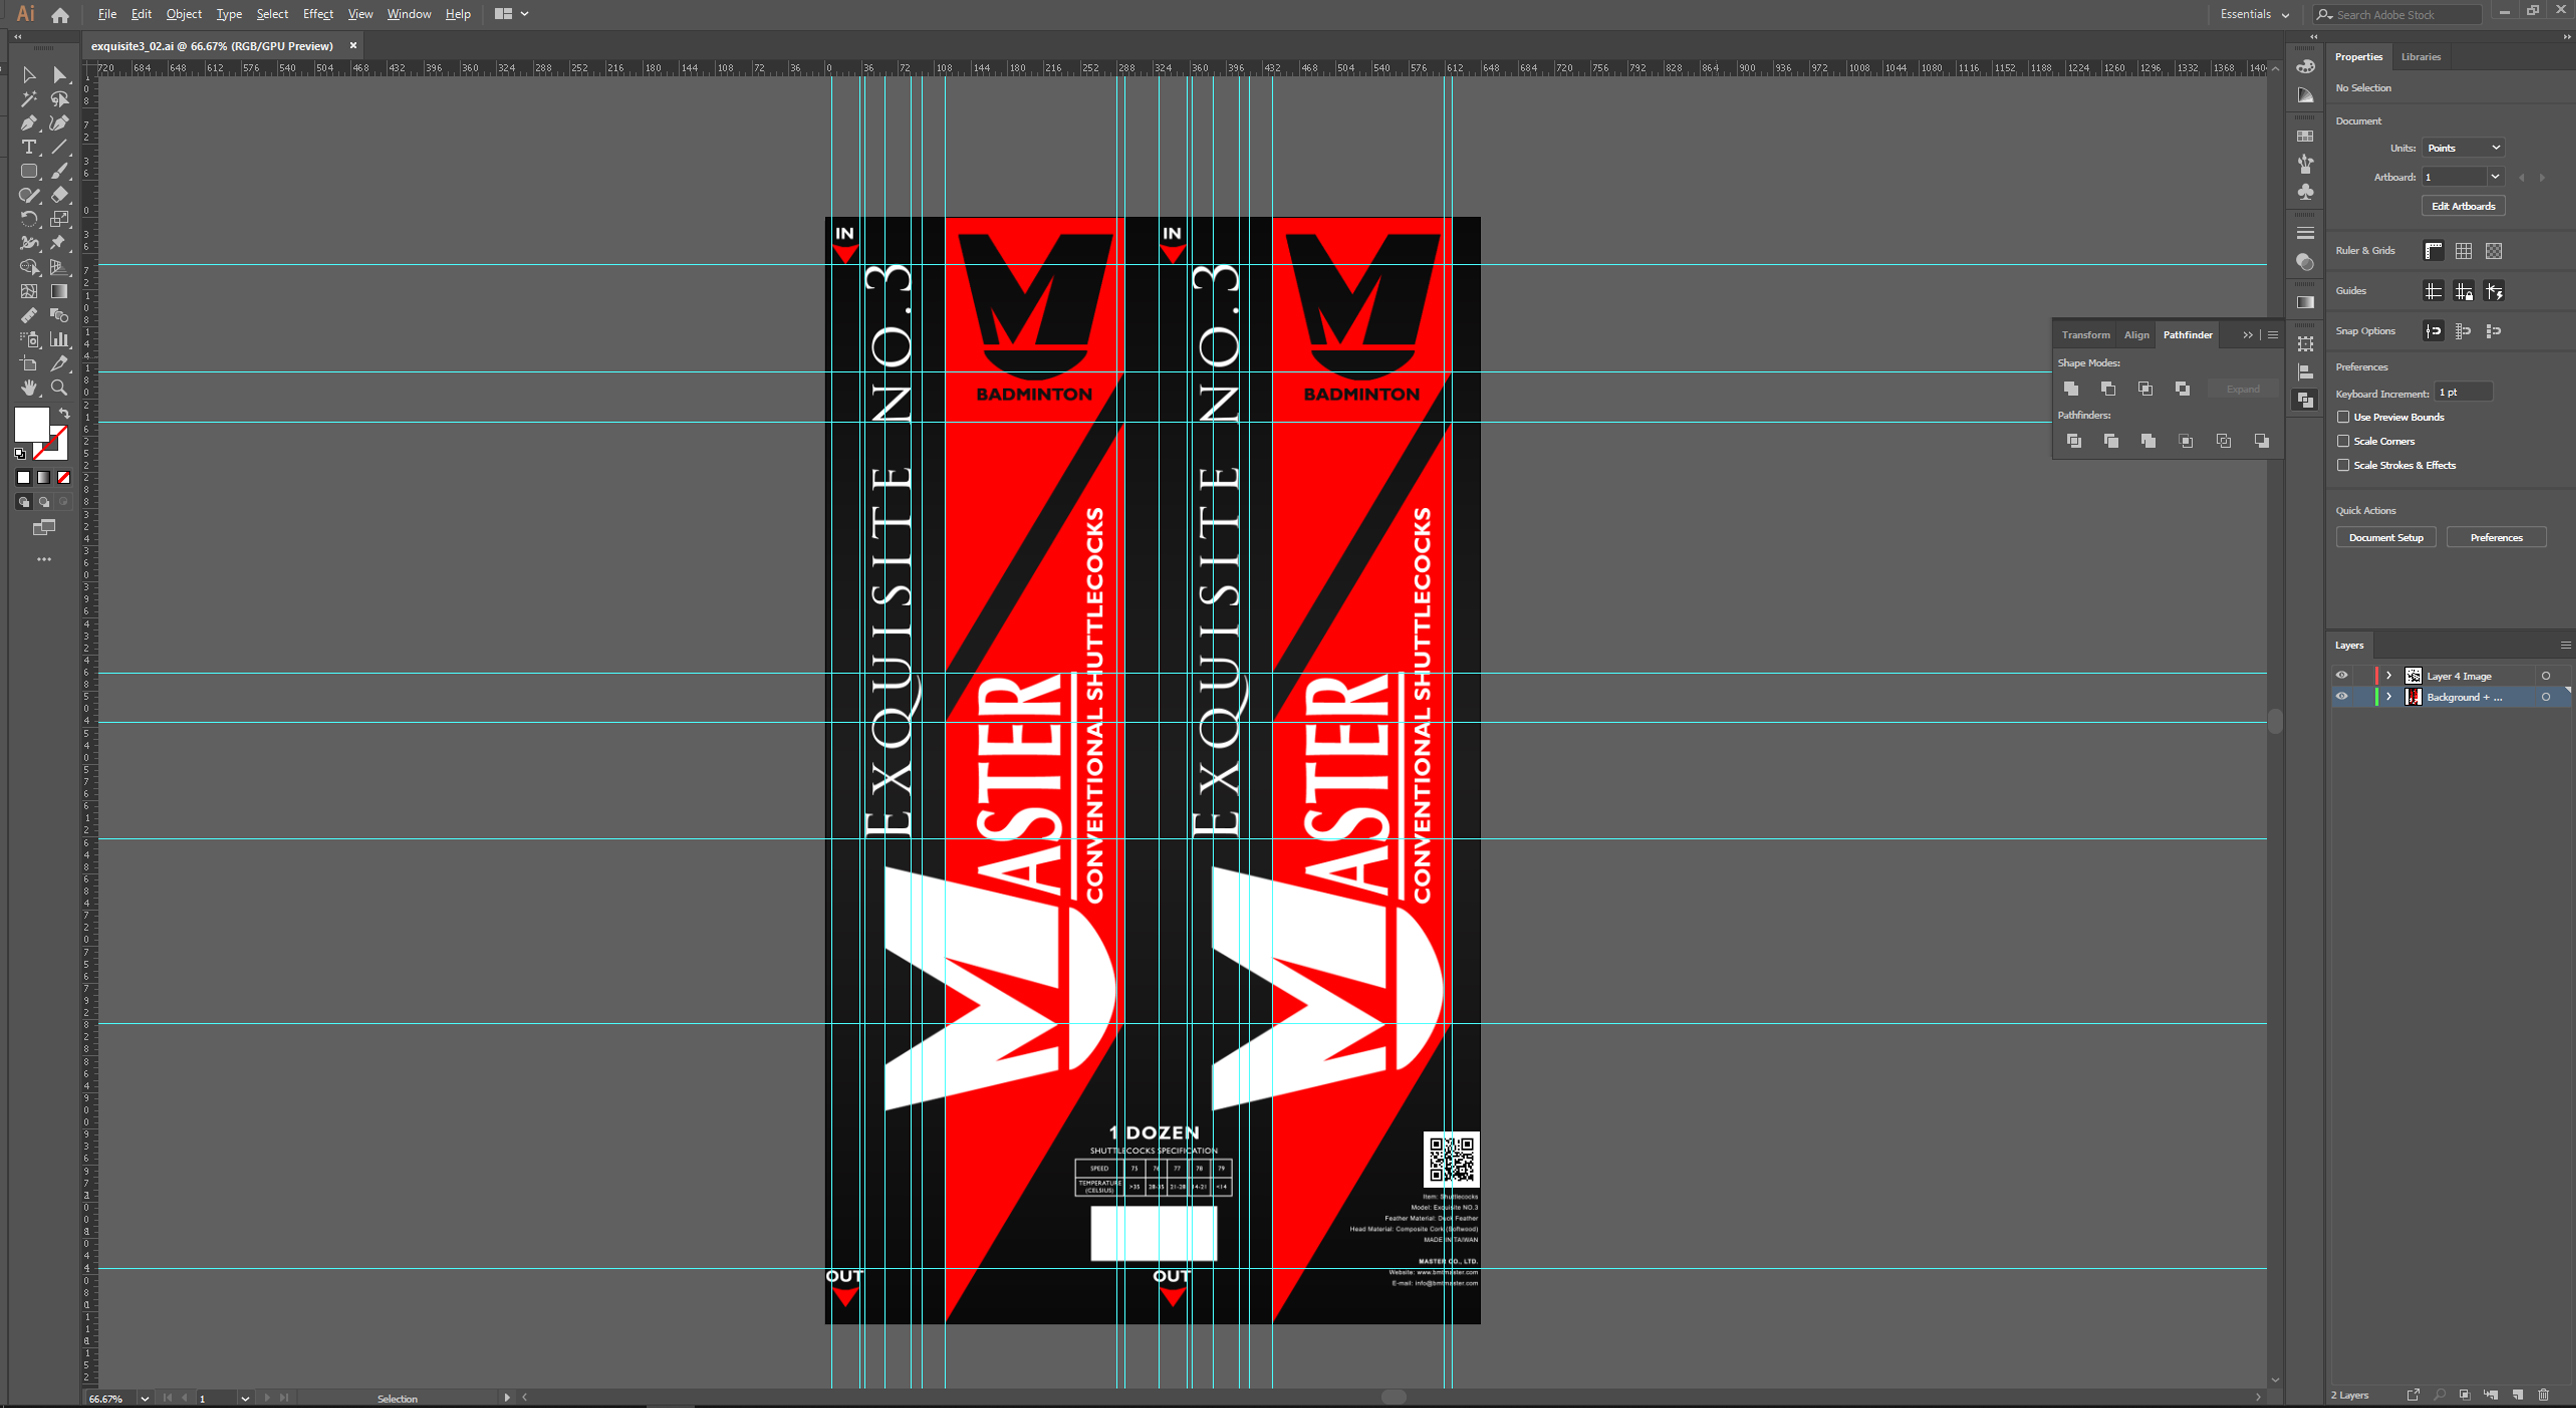
Task: Open the File menu
Action: [107, 14]
